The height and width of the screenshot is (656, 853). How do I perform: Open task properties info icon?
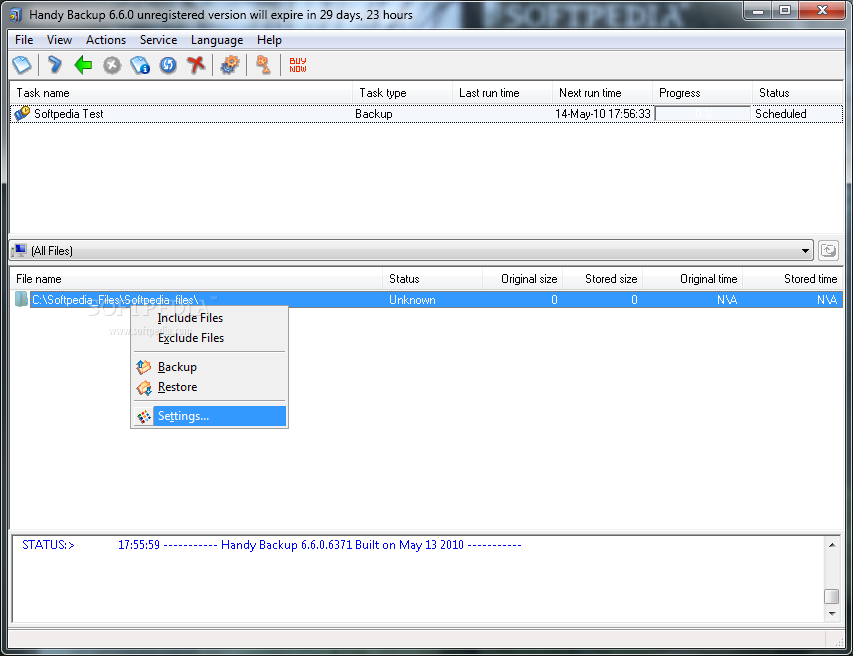click(x=140, y=65)
